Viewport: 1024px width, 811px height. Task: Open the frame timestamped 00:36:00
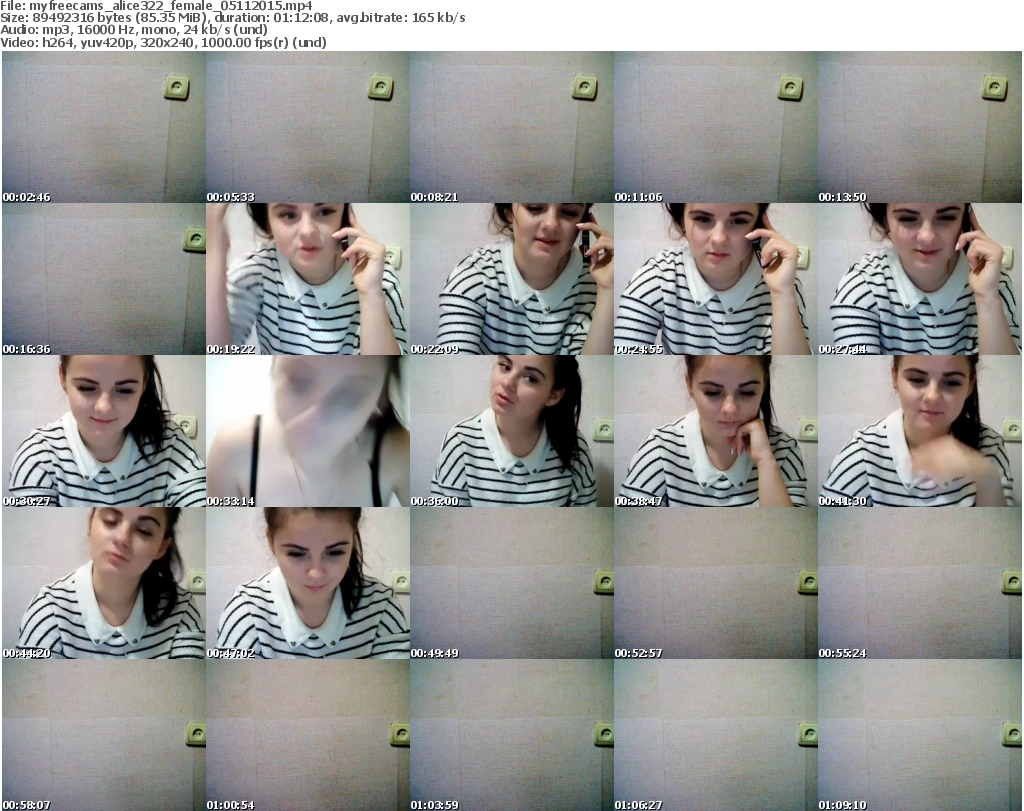point(511,431)
